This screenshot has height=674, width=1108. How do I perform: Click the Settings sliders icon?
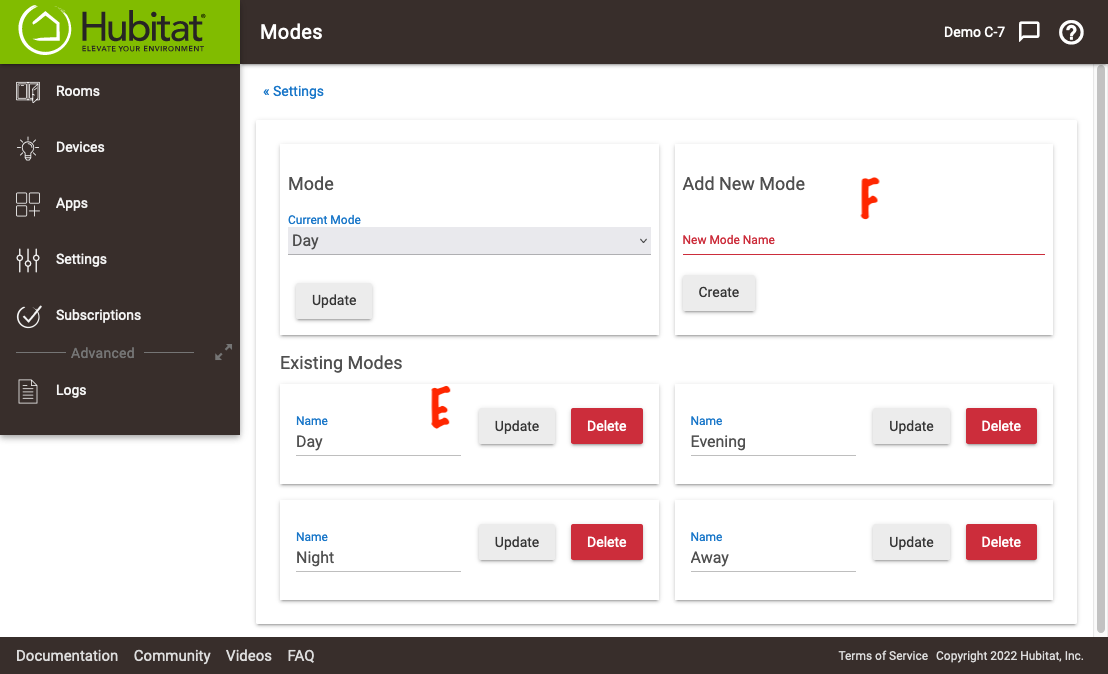[x=28, y=260]
